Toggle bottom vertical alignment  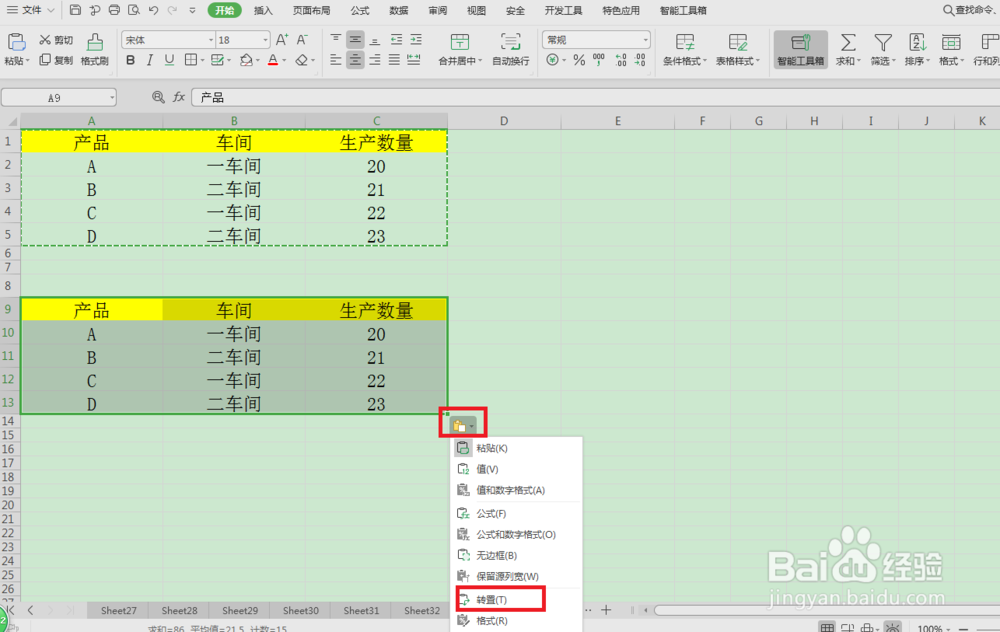click(x=375, y=40)
